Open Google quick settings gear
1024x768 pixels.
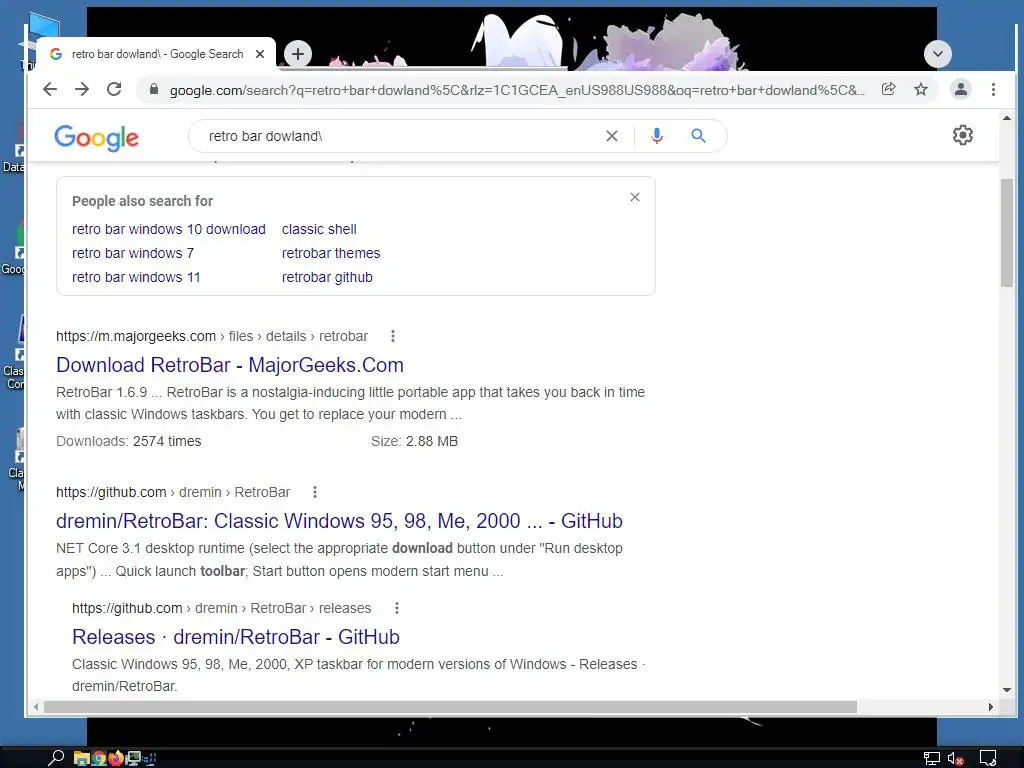[963, 135]
